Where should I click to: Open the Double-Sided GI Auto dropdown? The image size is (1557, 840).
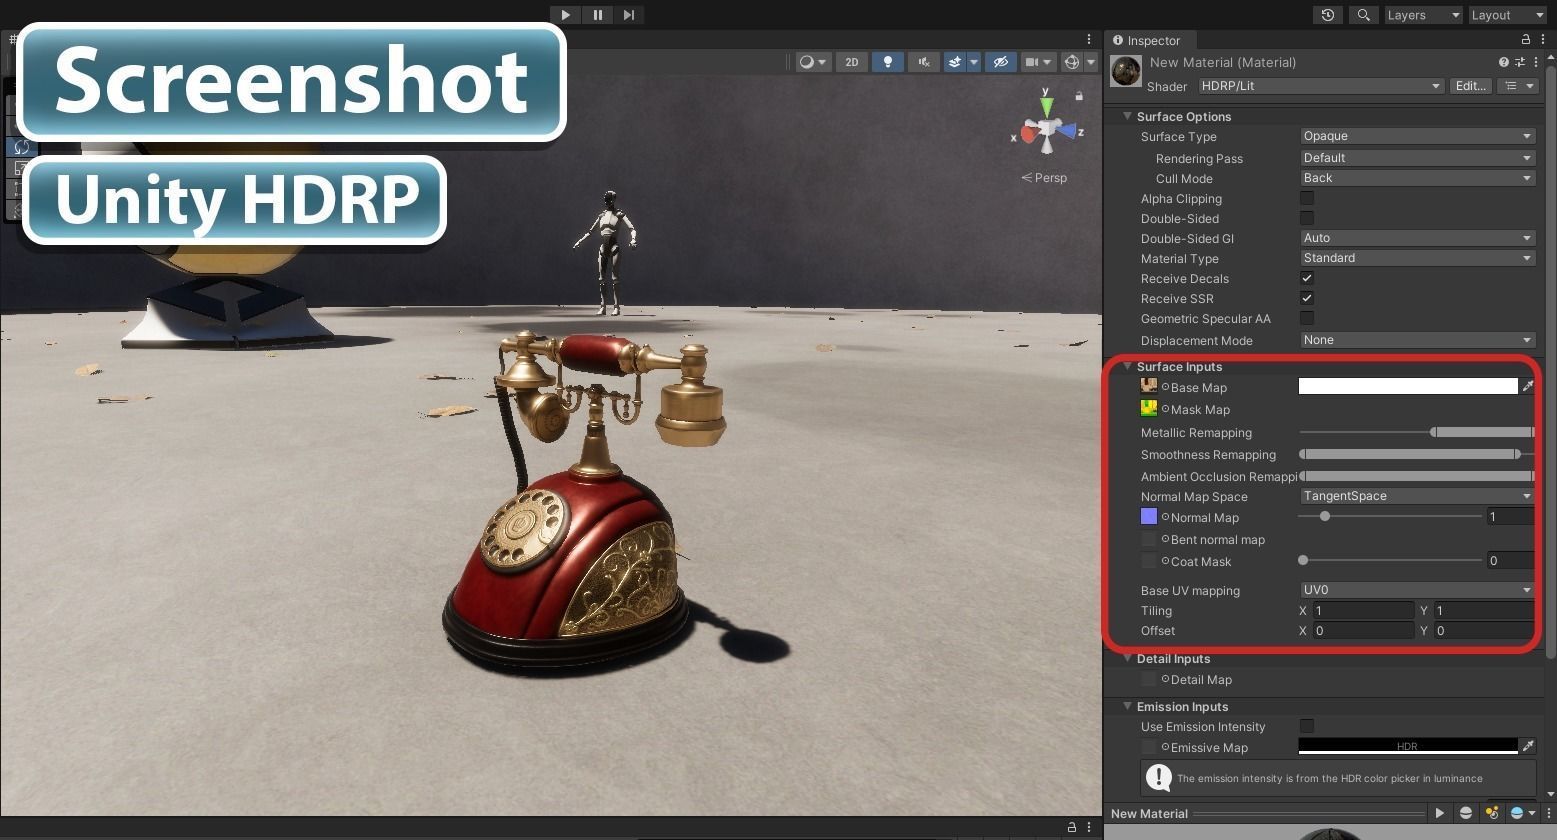click(1417, 238)
